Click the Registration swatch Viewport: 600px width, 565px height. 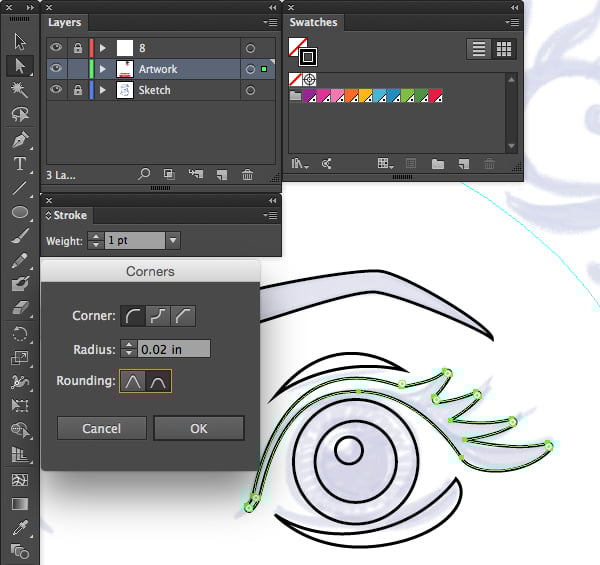point(309,80)
